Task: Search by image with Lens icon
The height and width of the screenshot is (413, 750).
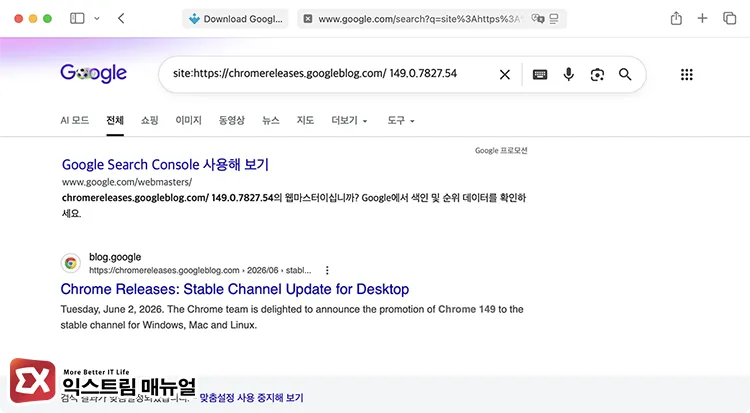Action: pos(597,74)
